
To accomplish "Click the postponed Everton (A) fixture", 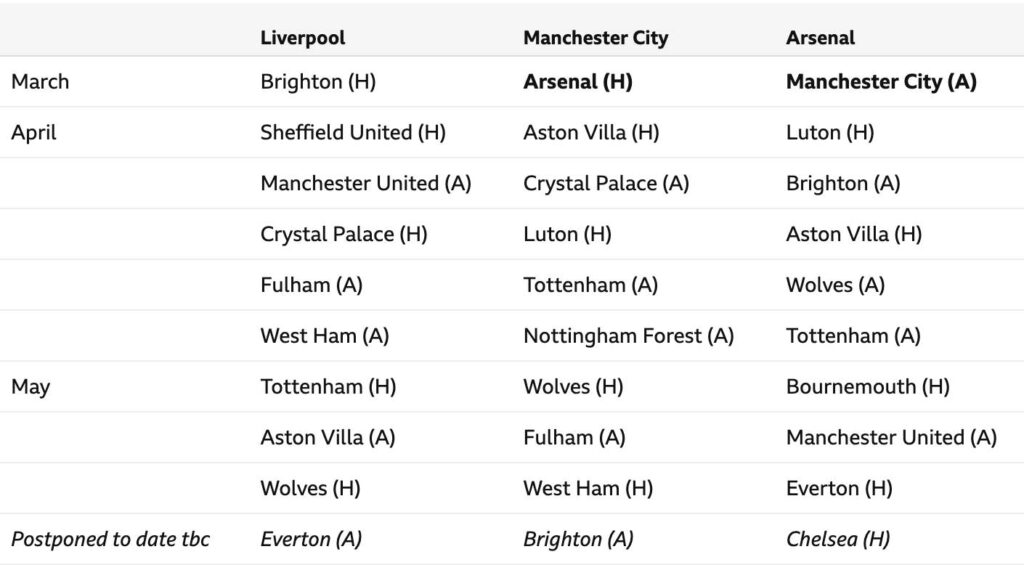I will click(311, 539).
